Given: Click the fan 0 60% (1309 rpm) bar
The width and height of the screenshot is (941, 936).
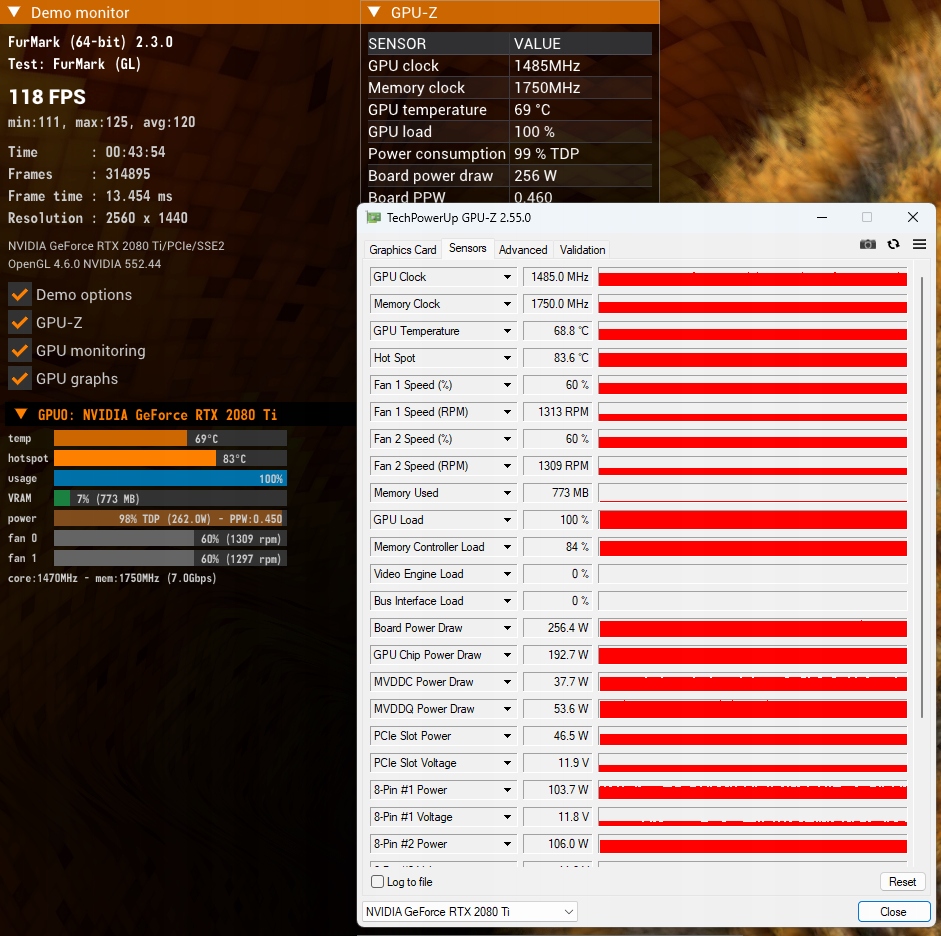Looking at the screenshot, I should pyautogui.click(x=170, y=538).
